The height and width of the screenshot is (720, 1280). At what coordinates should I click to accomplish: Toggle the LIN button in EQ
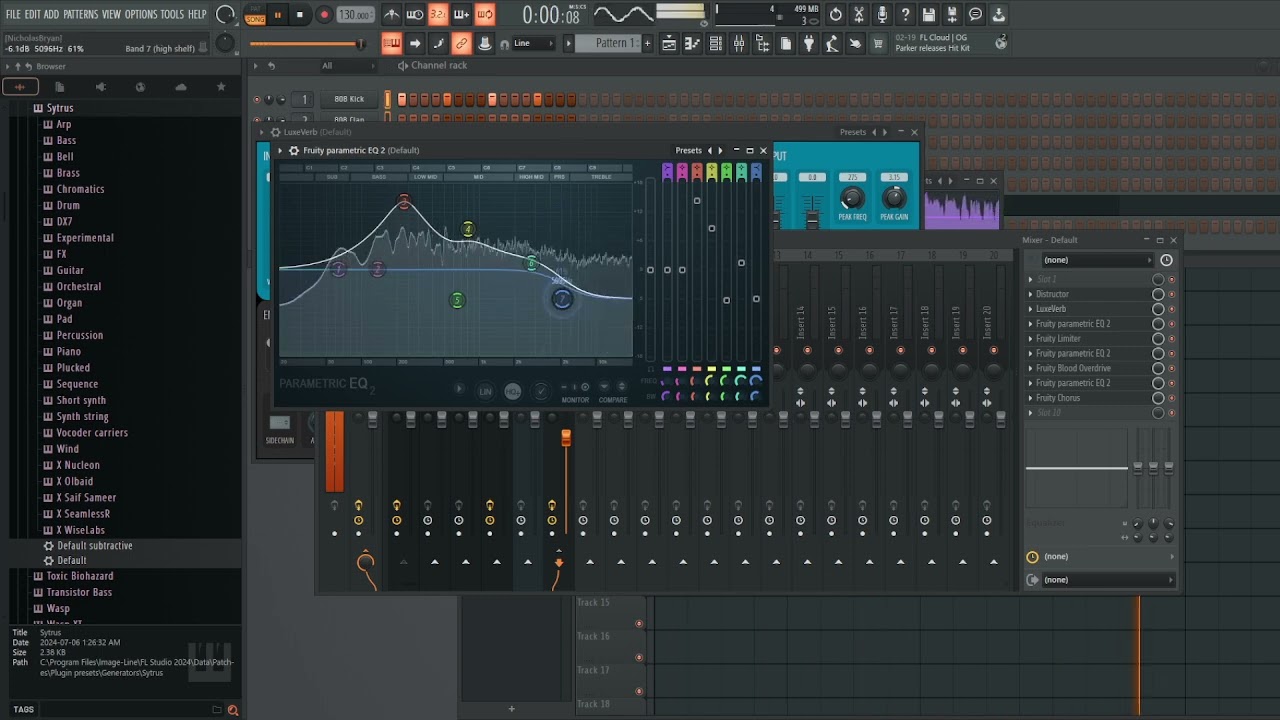[485, 392]
